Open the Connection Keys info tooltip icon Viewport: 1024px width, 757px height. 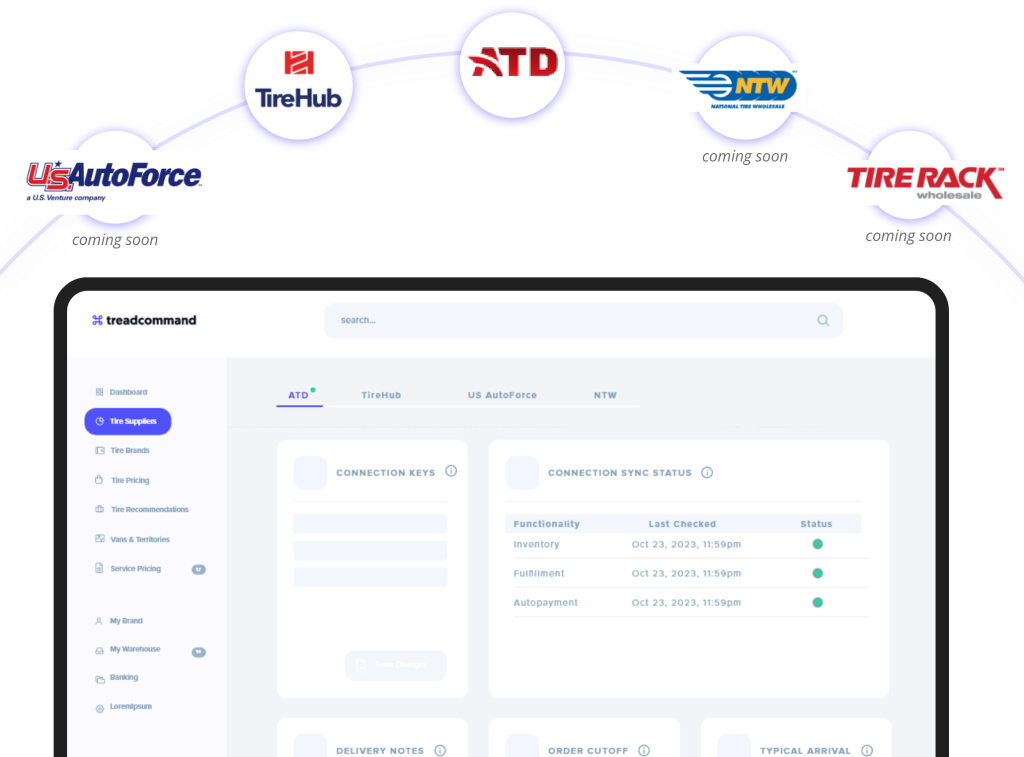[451, 471]
